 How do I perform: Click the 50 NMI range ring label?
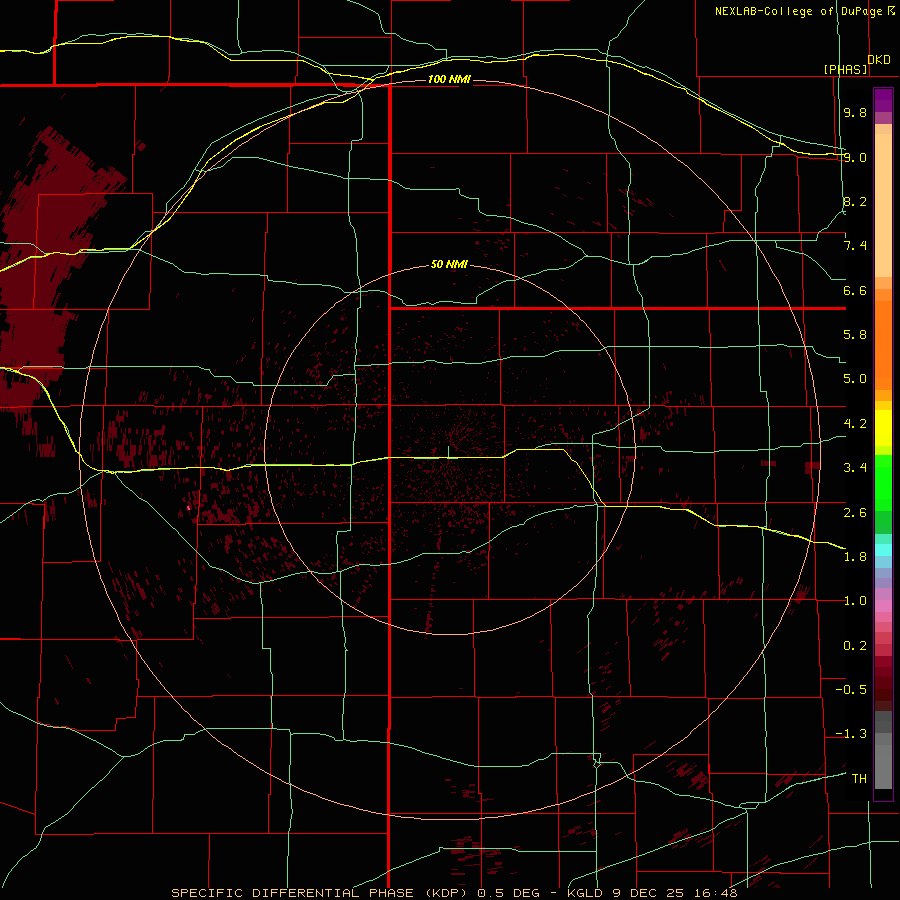point(449,264)
